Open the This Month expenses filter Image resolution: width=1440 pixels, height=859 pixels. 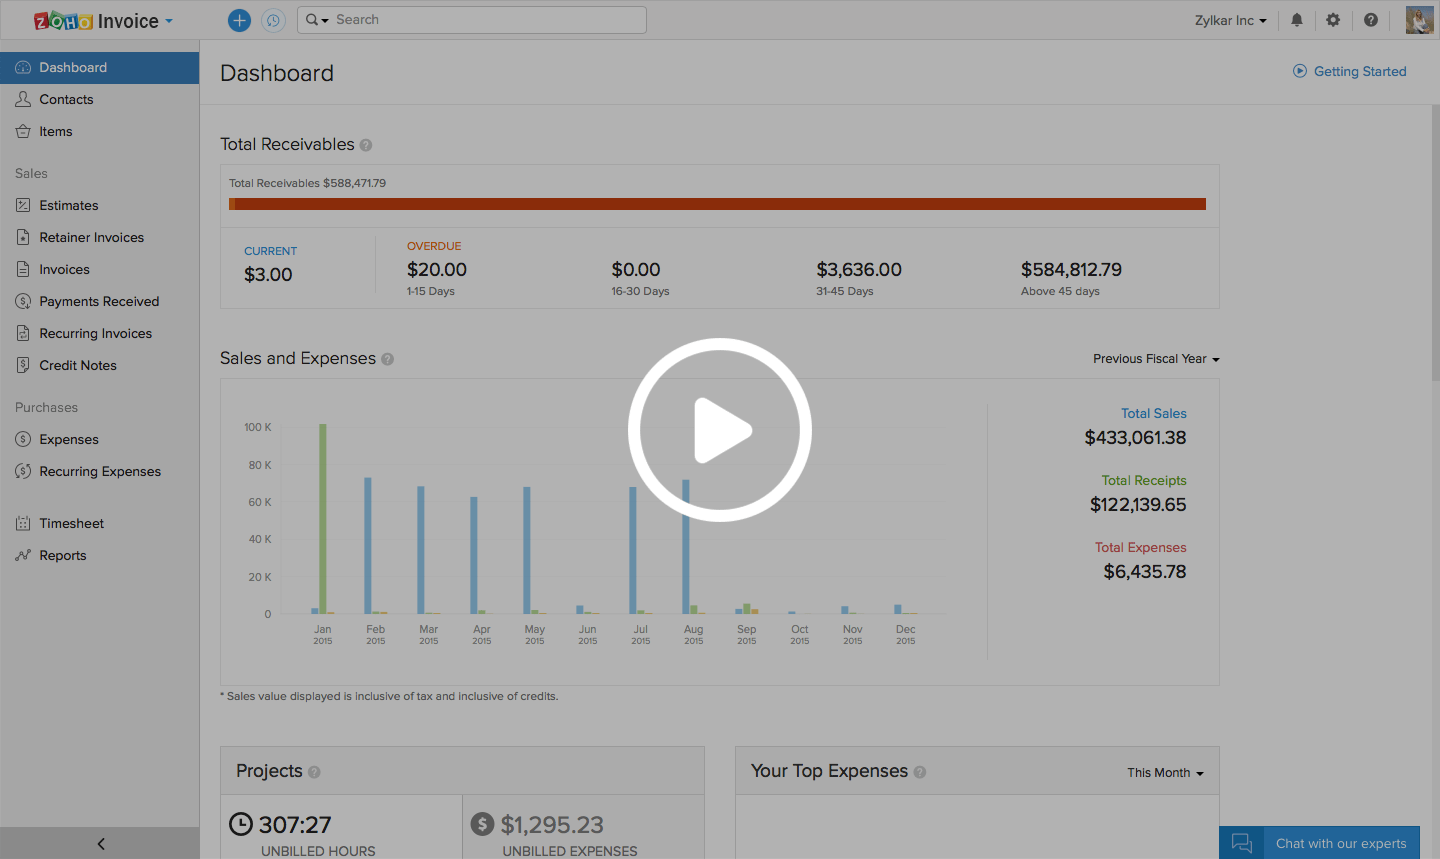[x=1165, y=773]
